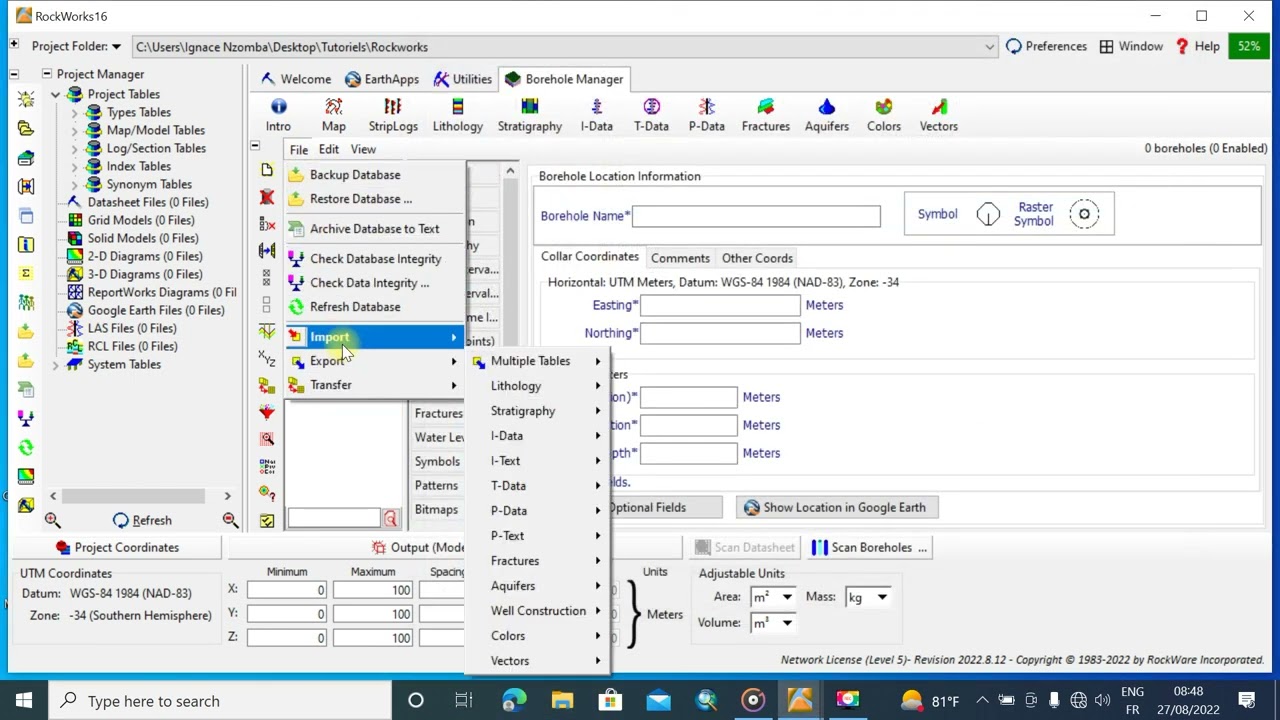
Task: Select Backup Database menu item
Action: (x=375, y=175)
